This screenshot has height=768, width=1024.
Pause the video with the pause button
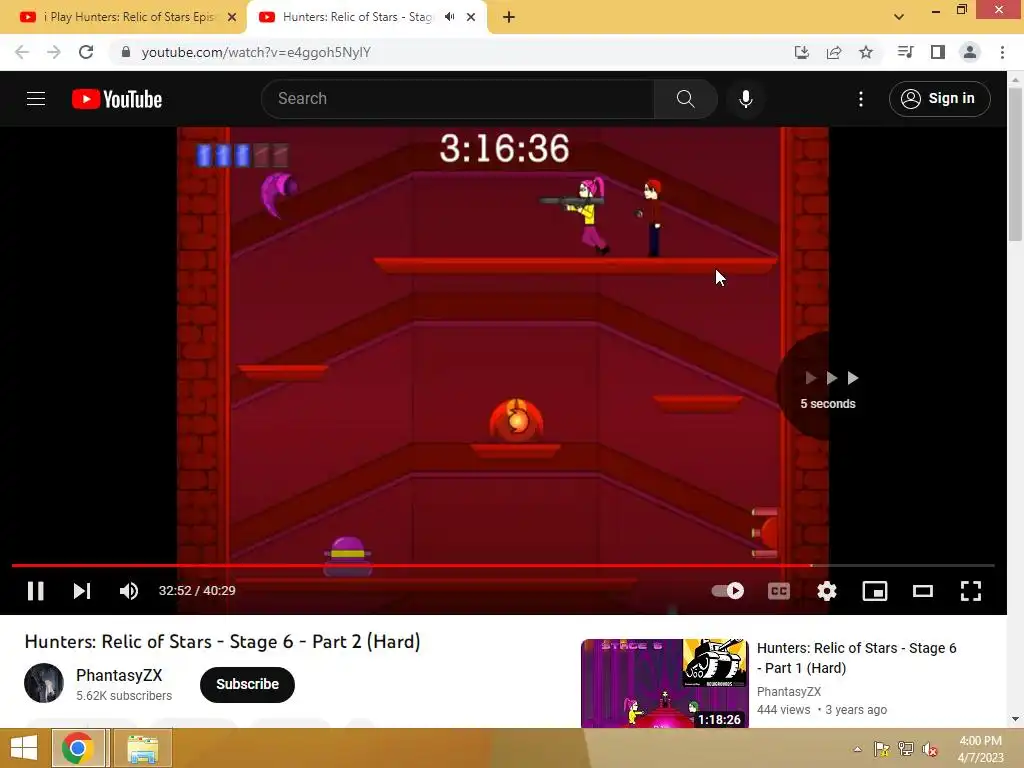point(36,591)
